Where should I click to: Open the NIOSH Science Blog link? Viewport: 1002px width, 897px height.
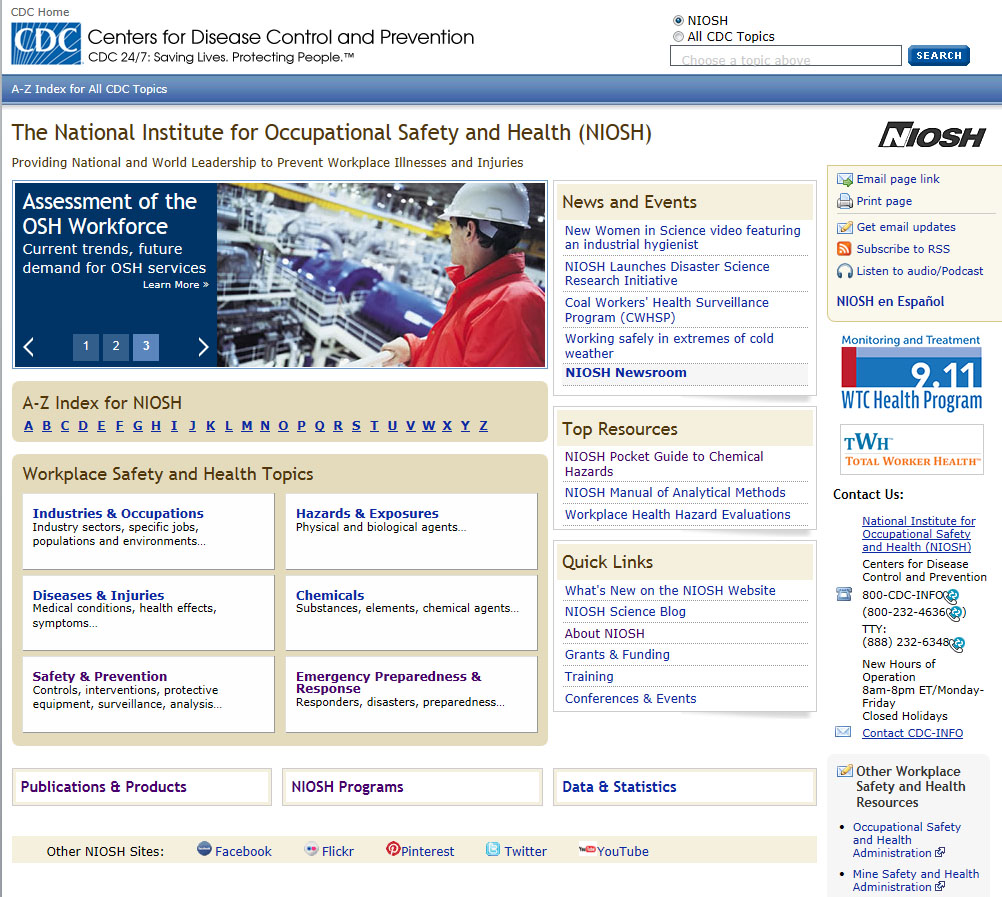(x=625, y=611)
